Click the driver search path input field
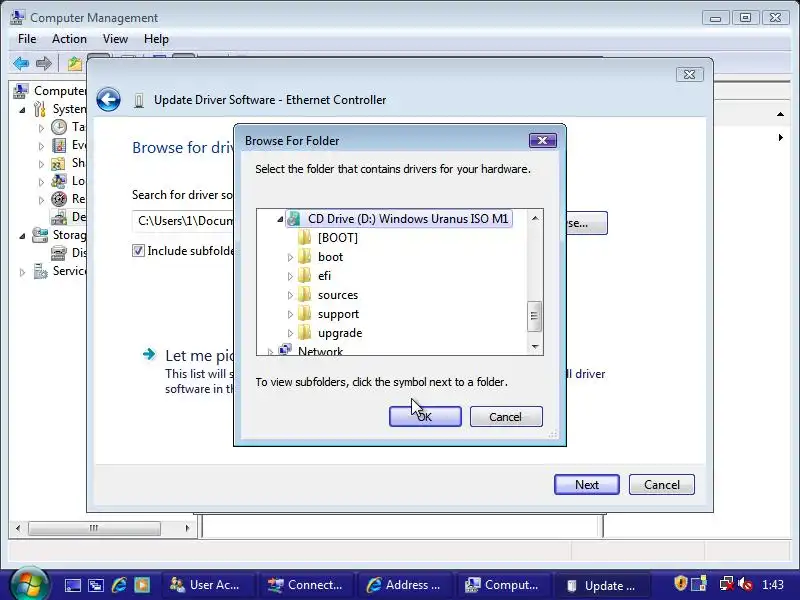Image resolution: width=800 pixels, height=600 pixels. [x=183, y=221]
